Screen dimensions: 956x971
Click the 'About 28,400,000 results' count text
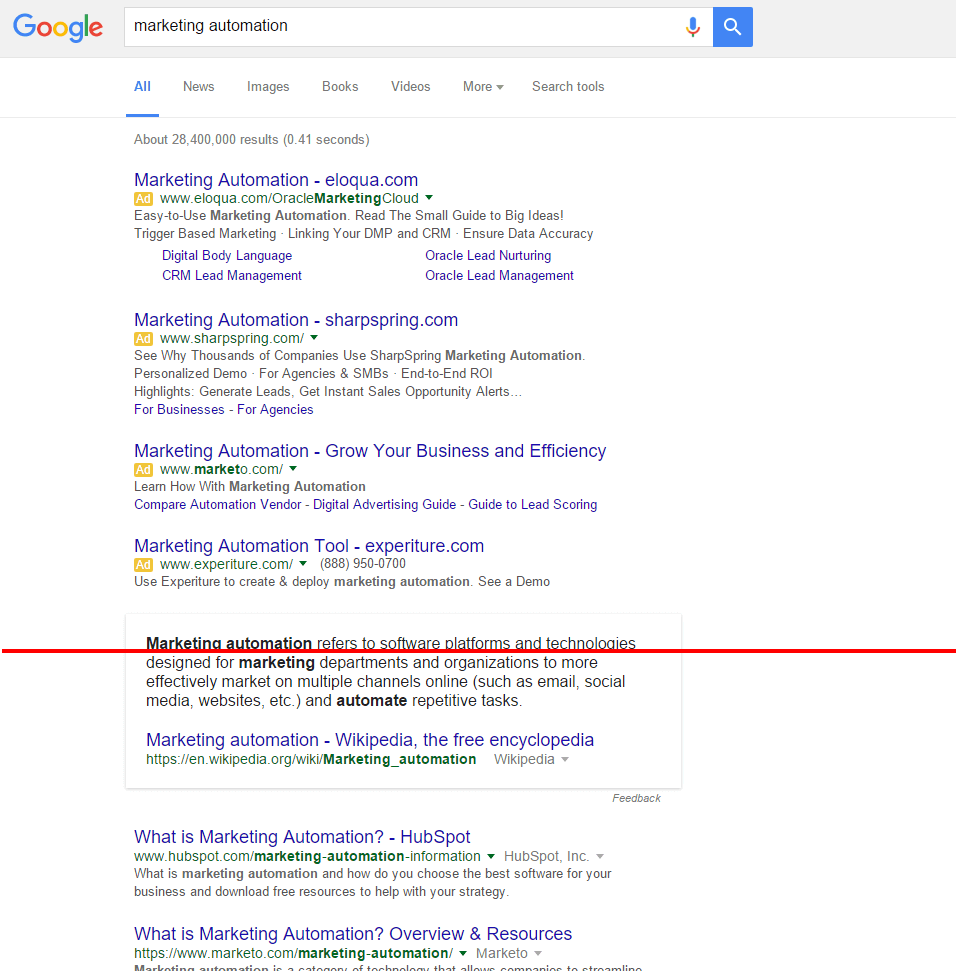tap(251, 139)
